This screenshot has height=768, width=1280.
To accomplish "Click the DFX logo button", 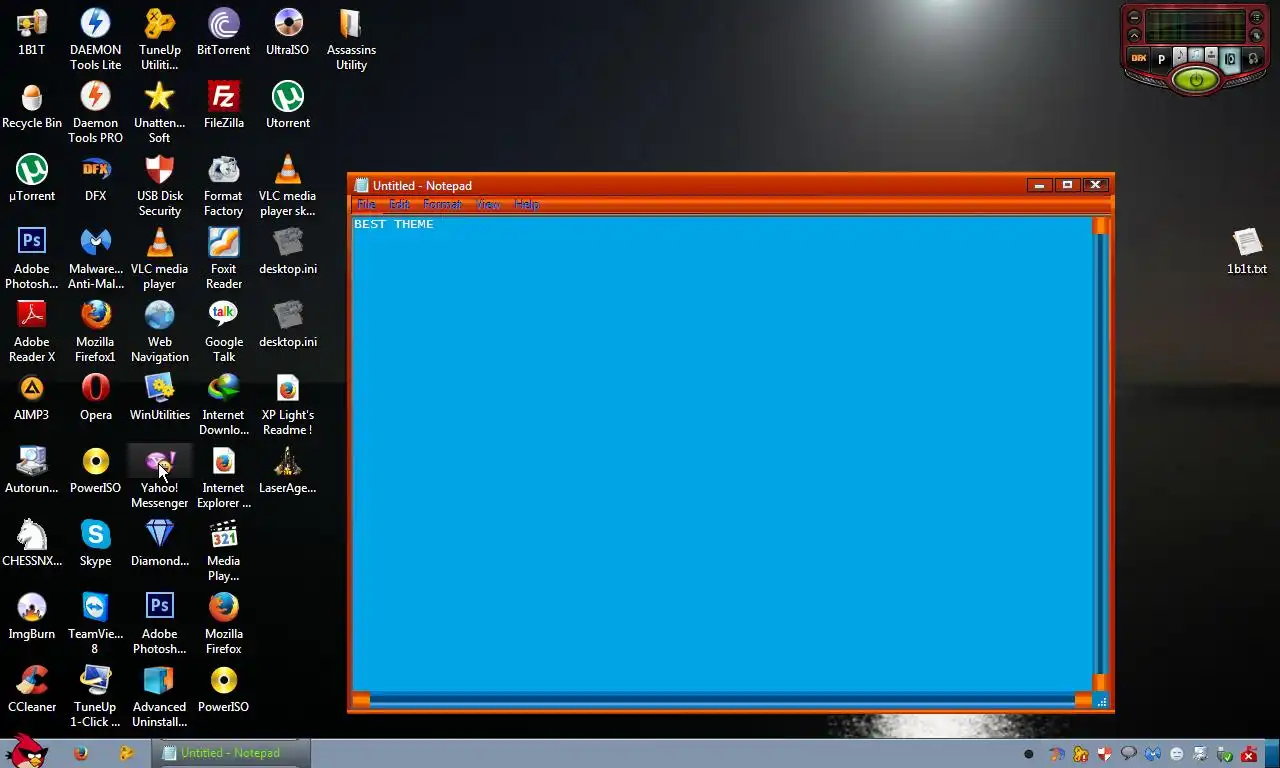I will point(1139,58).
